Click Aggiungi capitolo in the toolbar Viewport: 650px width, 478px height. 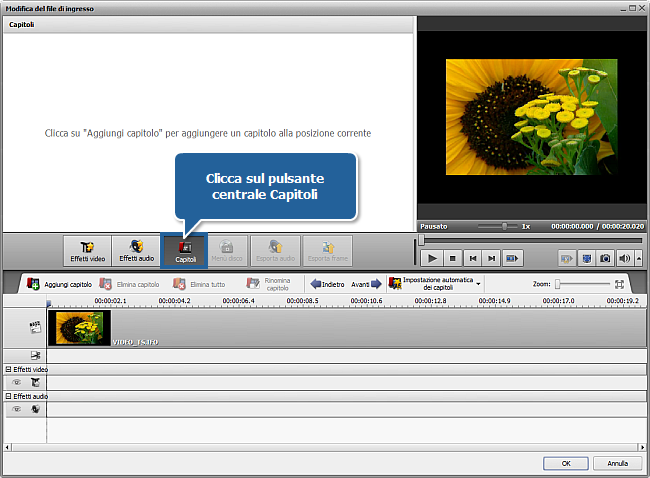click(x=61, y=284)
